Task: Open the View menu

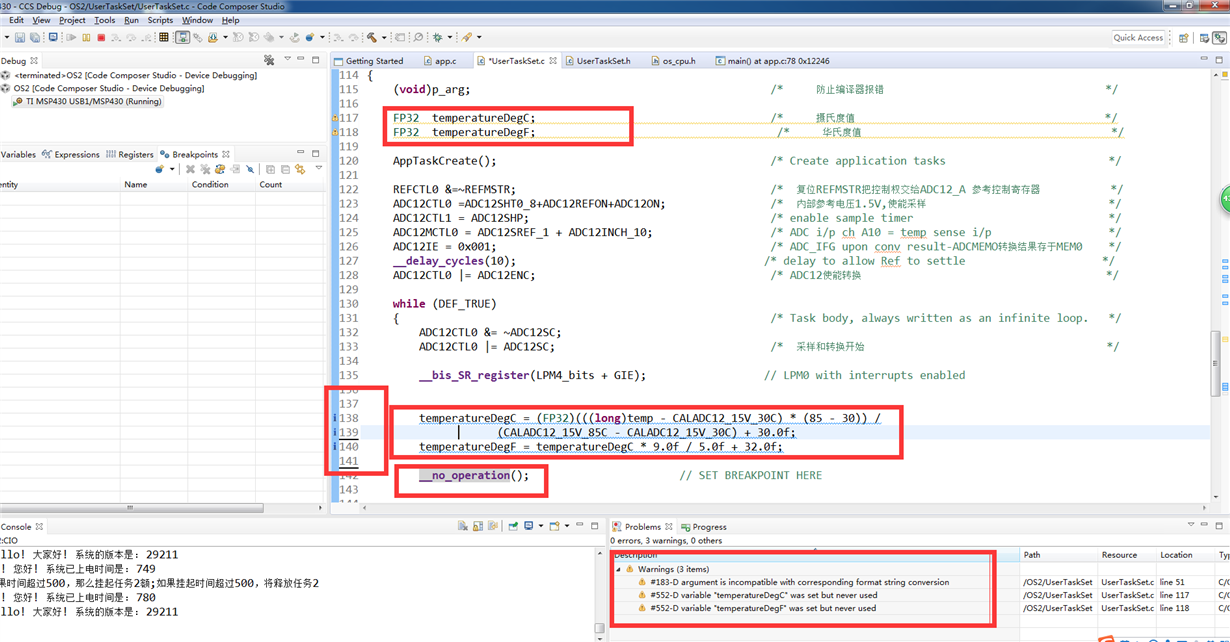Action: [x=41, y=20]
